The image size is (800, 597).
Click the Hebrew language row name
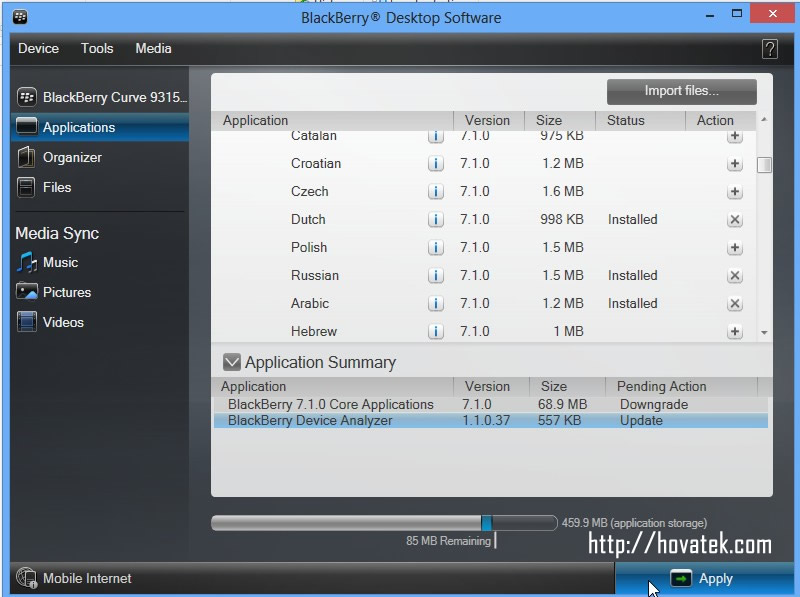[x=314, y=332]
